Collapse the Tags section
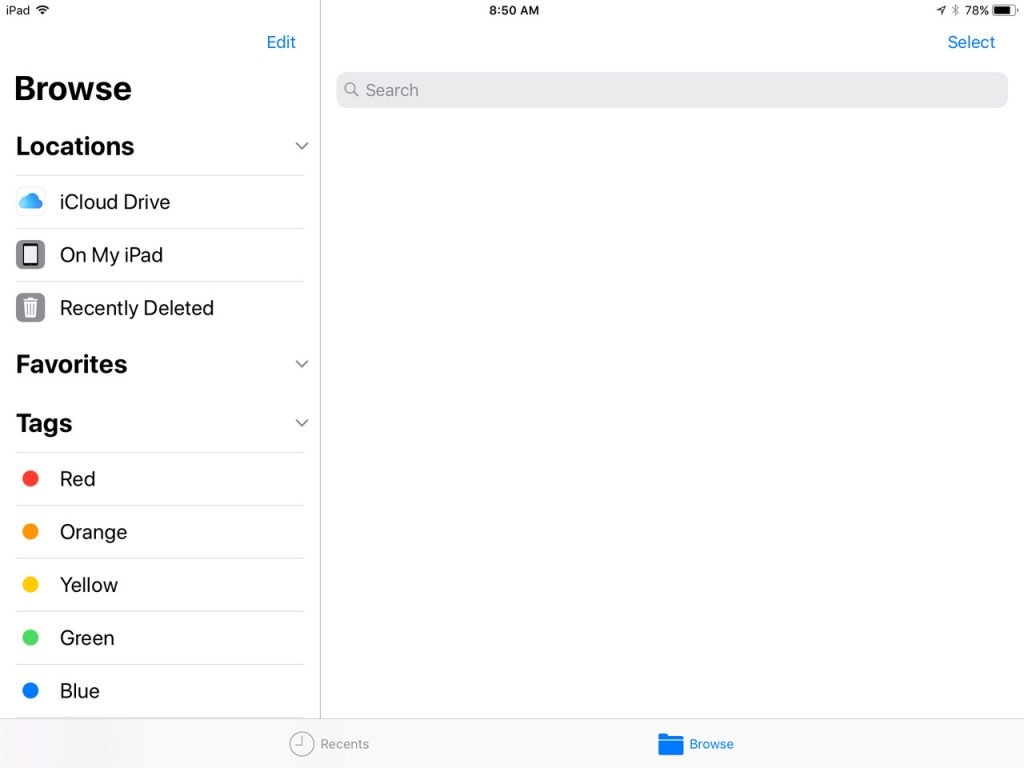 [301, 423]
